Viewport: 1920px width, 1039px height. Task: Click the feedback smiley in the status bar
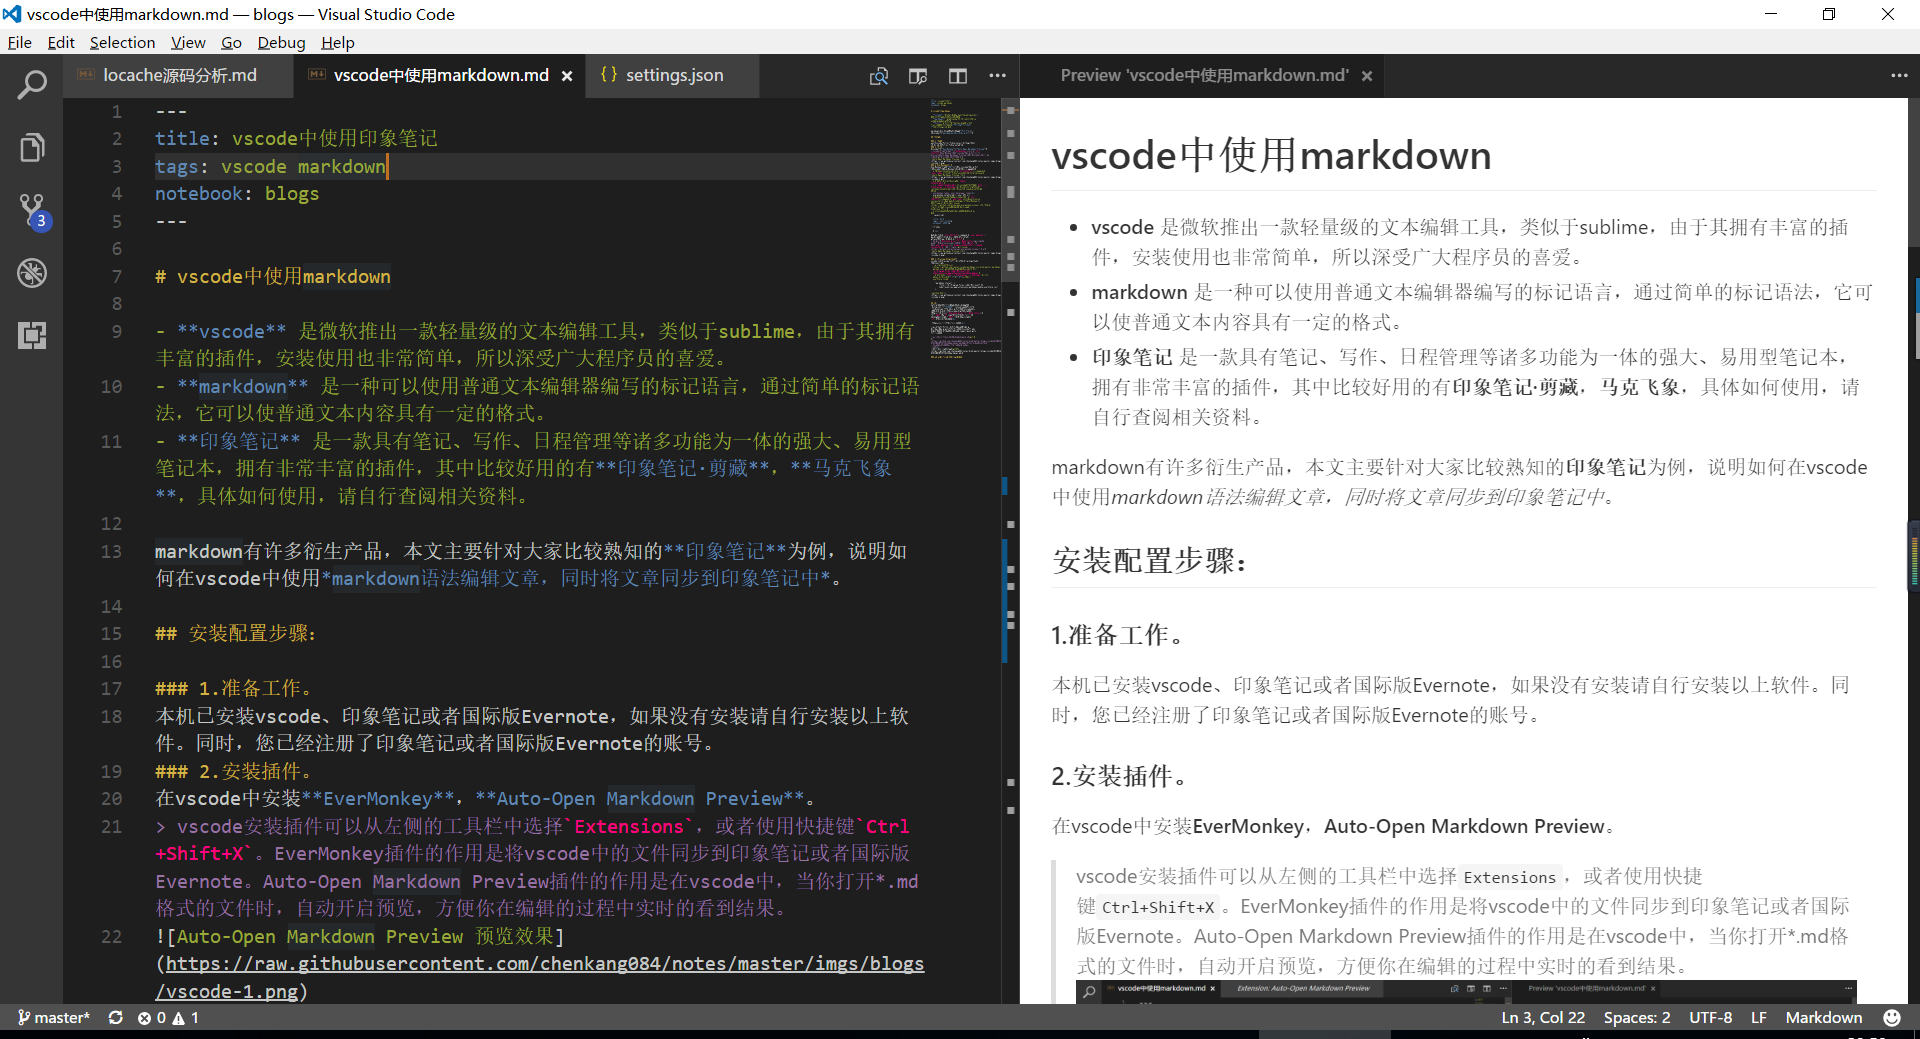click(1890, 1017)
